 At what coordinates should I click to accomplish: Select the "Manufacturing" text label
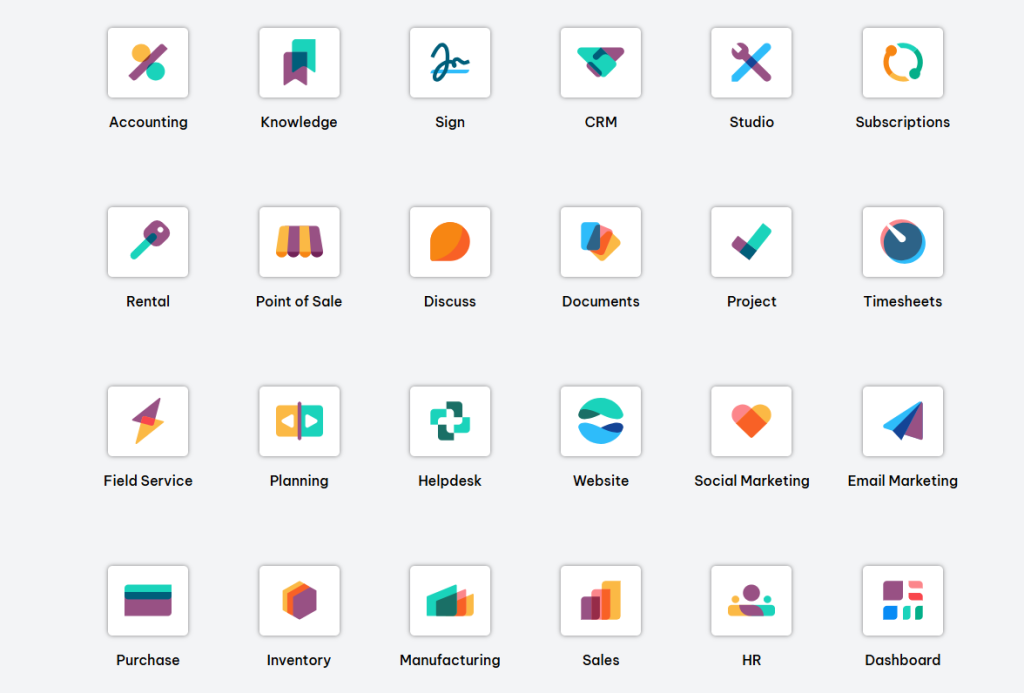[450, 660]
